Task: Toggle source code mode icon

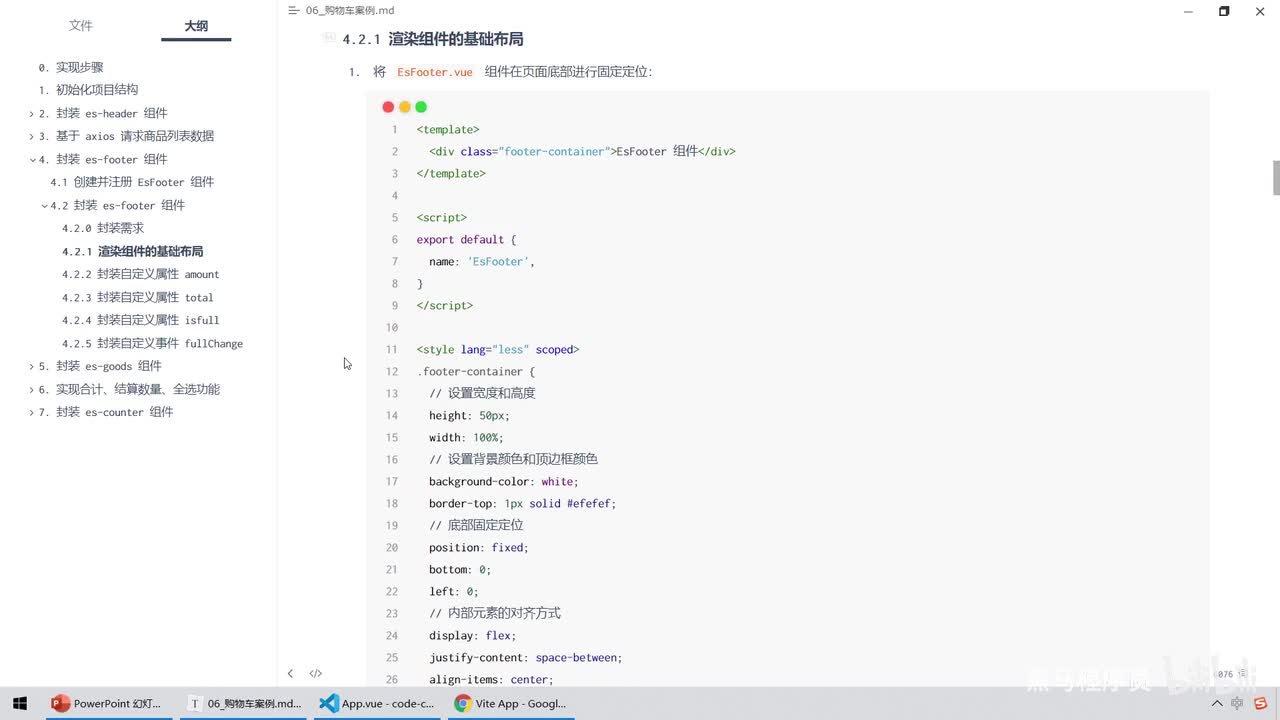Action: pos(316,674)
